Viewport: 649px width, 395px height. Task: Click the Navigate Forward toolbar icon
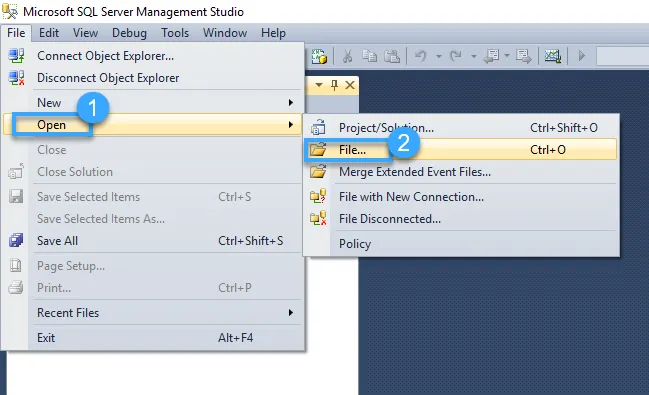pos(524,56)
